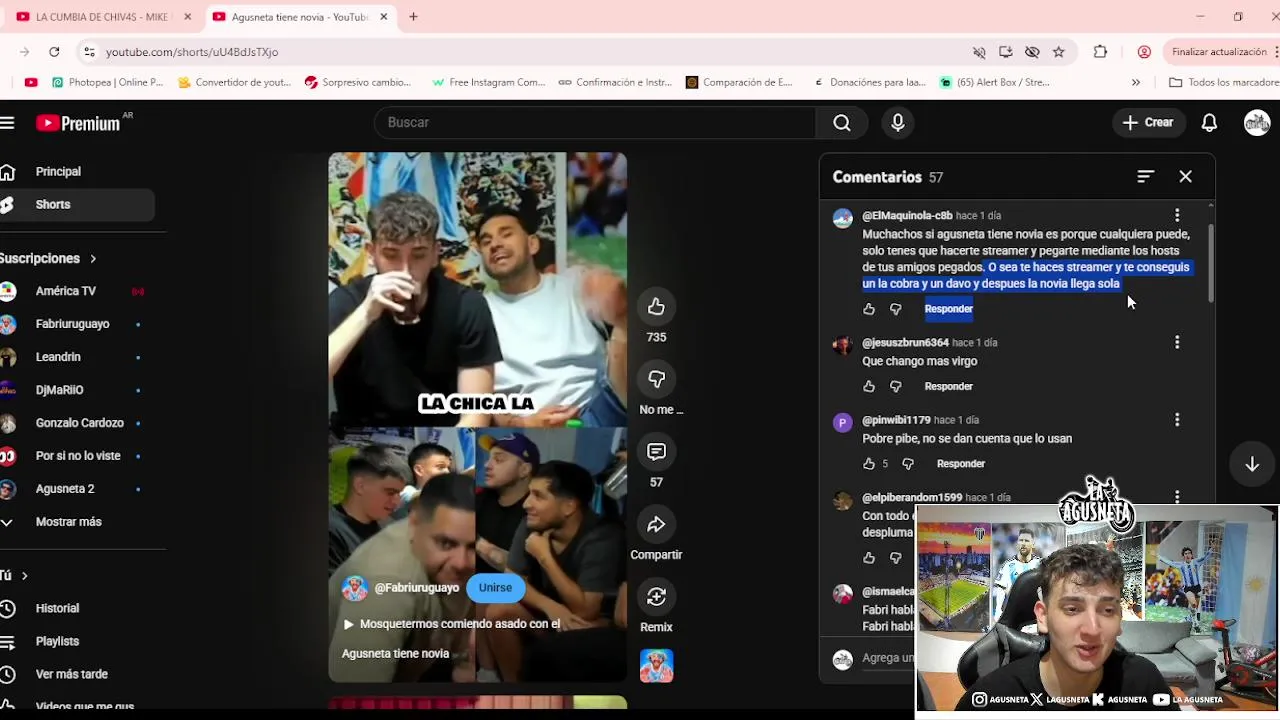Open the Crear menu

coord(1147,122)
